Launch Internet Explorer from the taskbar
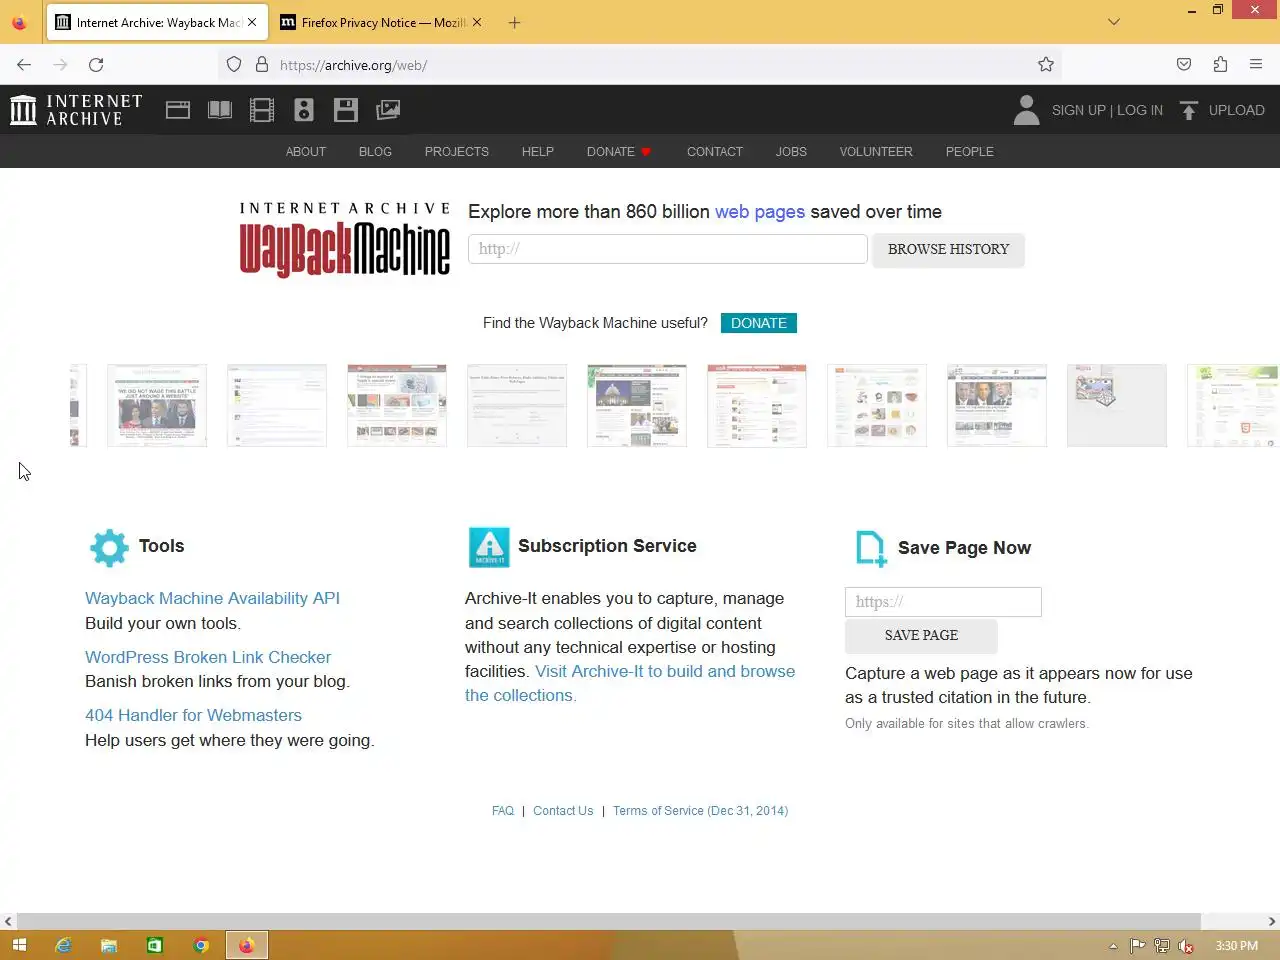The width and height of the screenshot is (1280, 960). coord(63,945)
